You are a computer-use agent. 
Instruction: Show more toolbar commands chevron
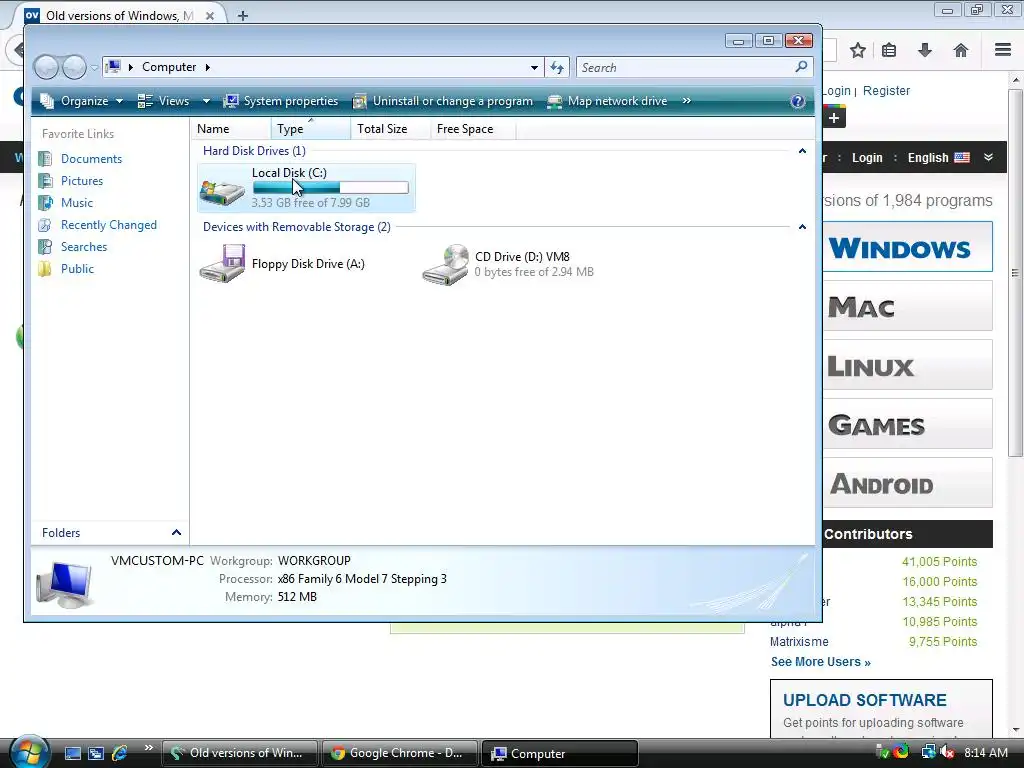(x=686, y=101)
